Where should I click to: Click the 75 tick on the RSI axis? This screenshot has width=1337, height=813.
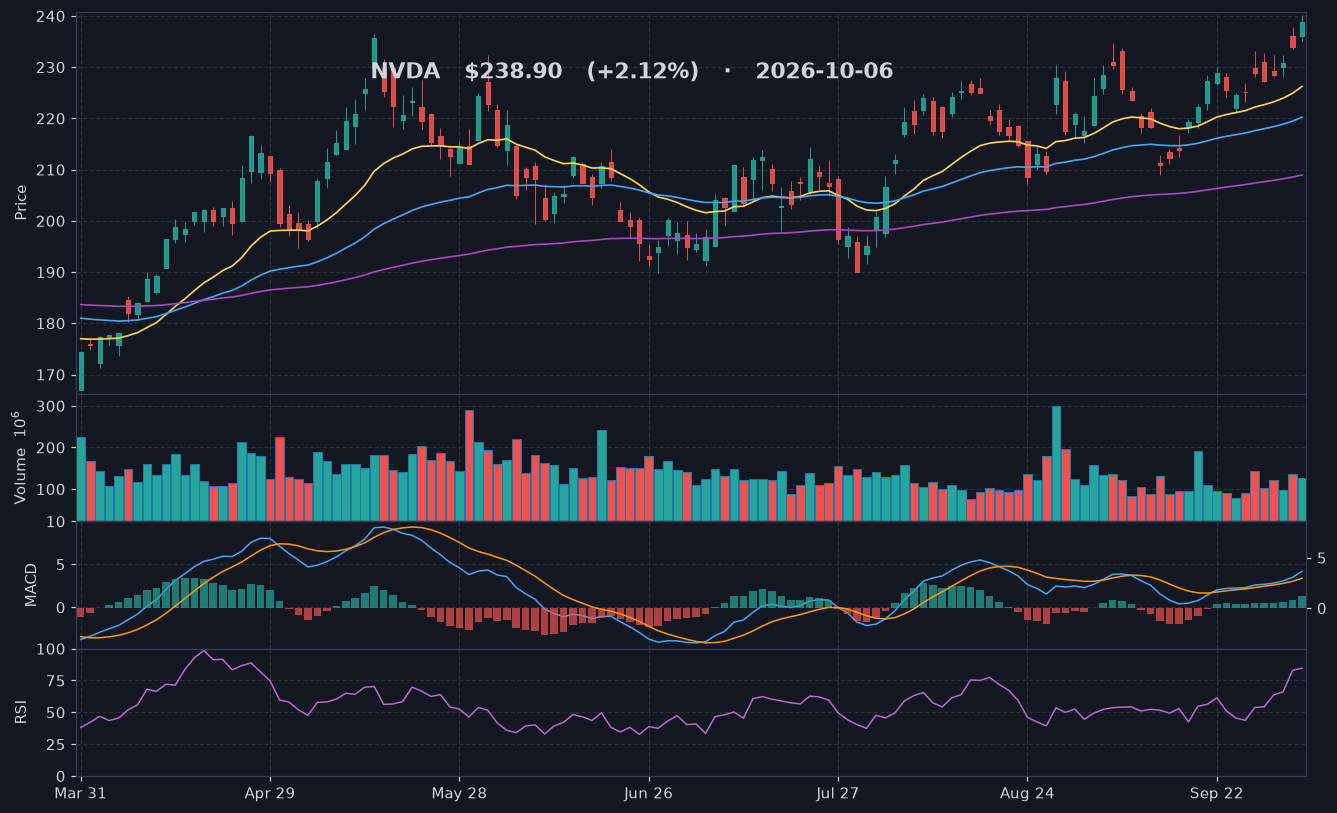tap(57, 681)
